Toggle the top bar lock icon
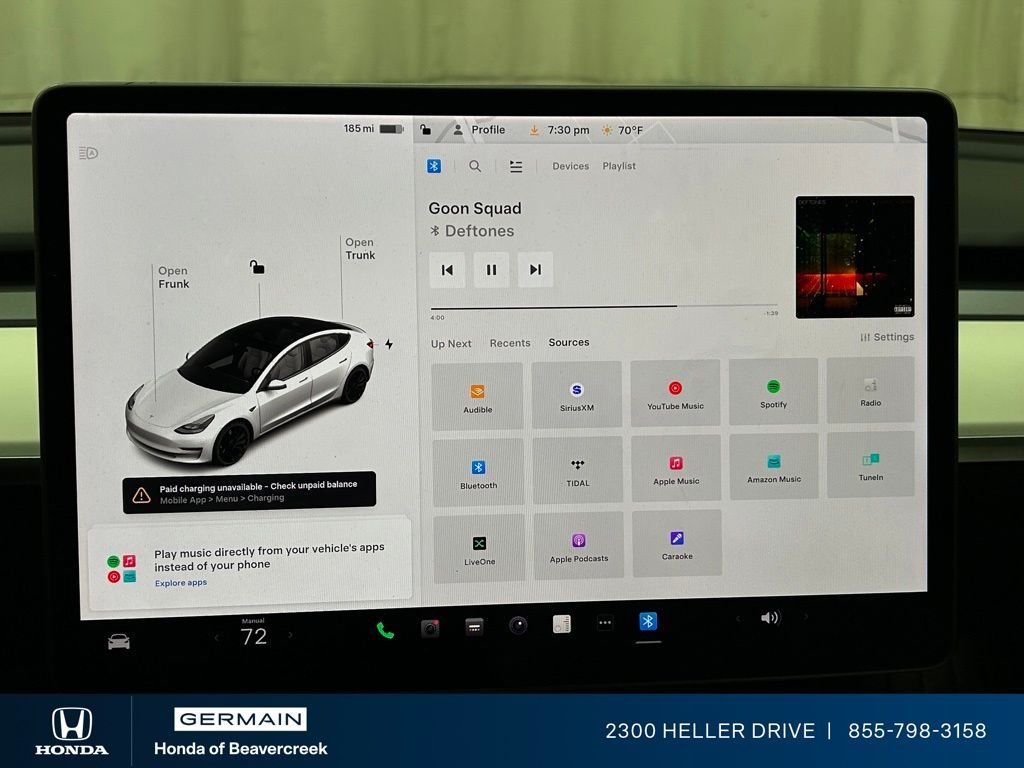1024x768 pixels. (x=426, y=130)
